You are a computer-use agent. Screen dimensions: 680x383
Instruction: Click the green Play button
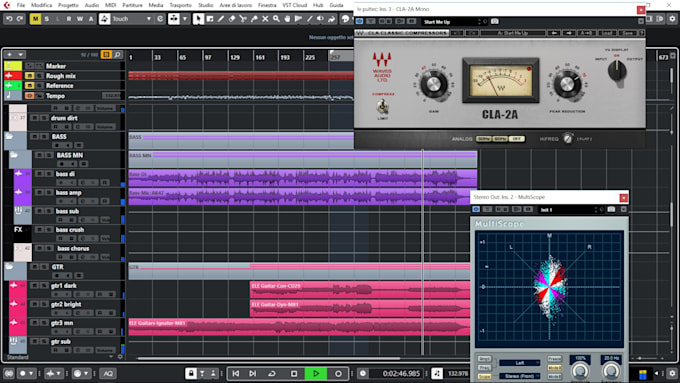tap(316, 373)
